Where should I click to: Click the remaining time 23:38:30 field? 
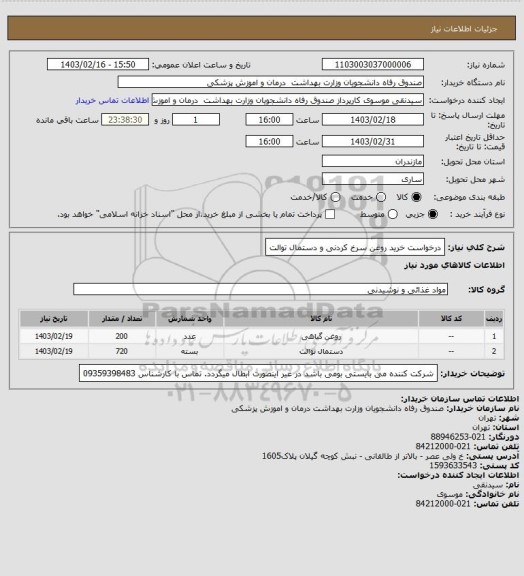(x=125, y=120)
